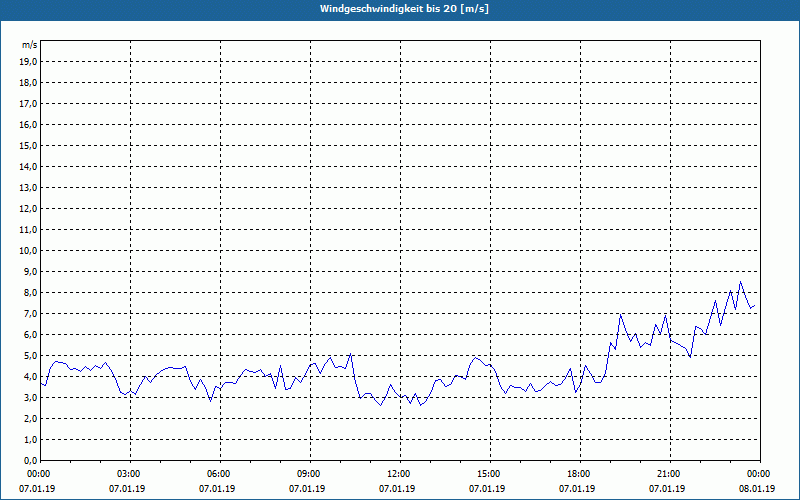Select the 12,0 y-axis label
The width and height of the screenshot is (800, 500).
coord(28,209)
